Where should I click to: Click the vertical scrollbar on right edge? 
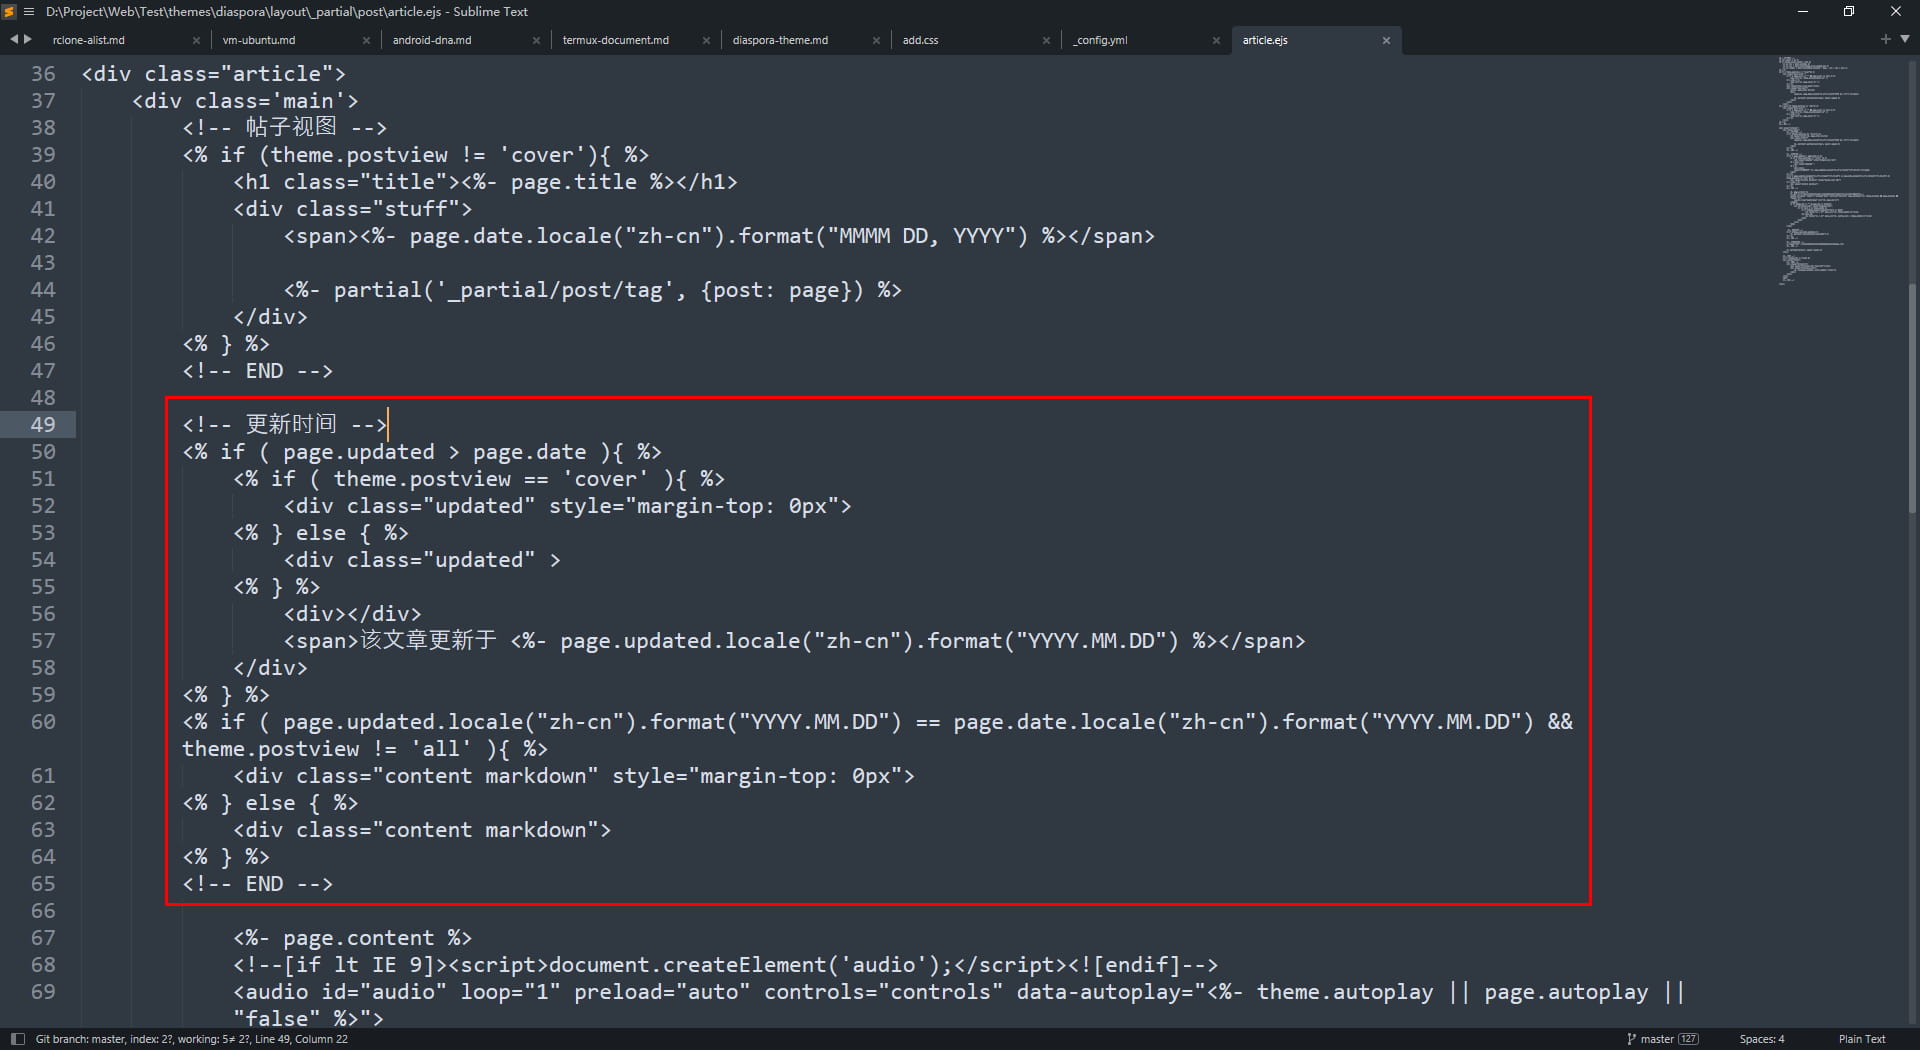1912,400
